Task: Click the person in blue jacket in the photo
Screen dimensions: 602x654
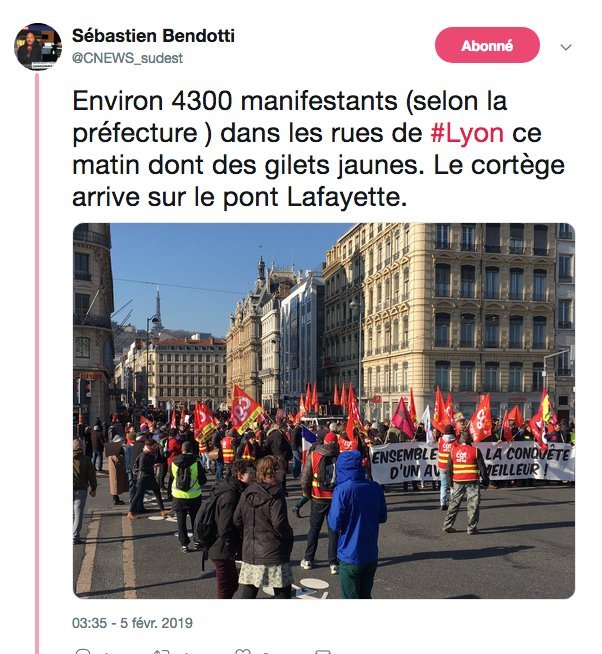Action: pyautogui.click(x=357, y=523)
